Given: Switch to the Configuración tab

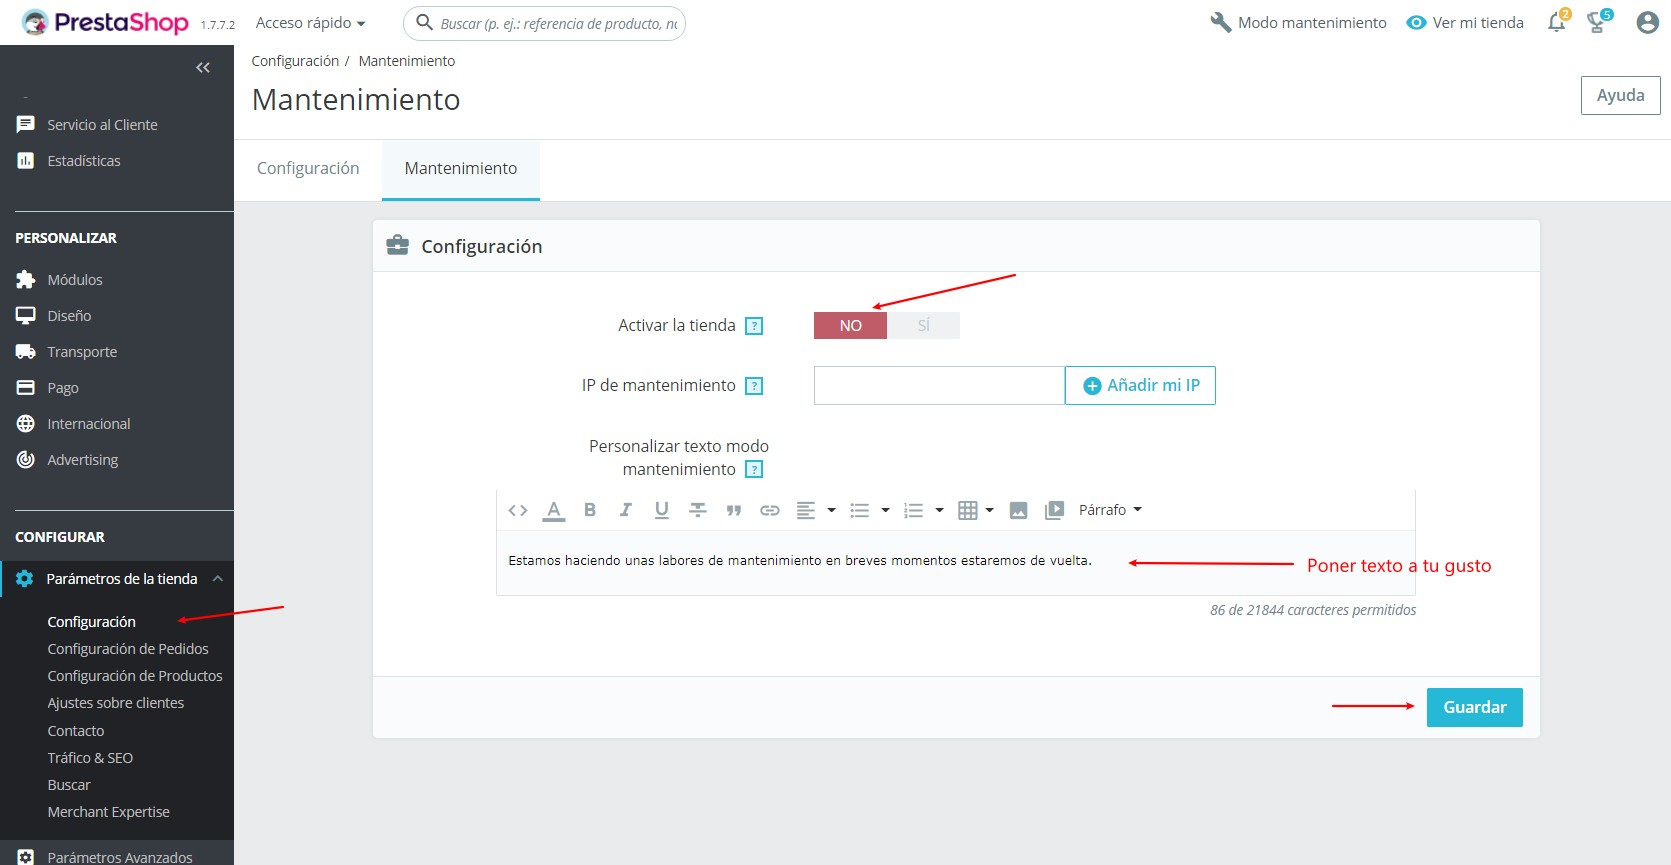Looking at the screenshot, I should (x=308, y=168).
